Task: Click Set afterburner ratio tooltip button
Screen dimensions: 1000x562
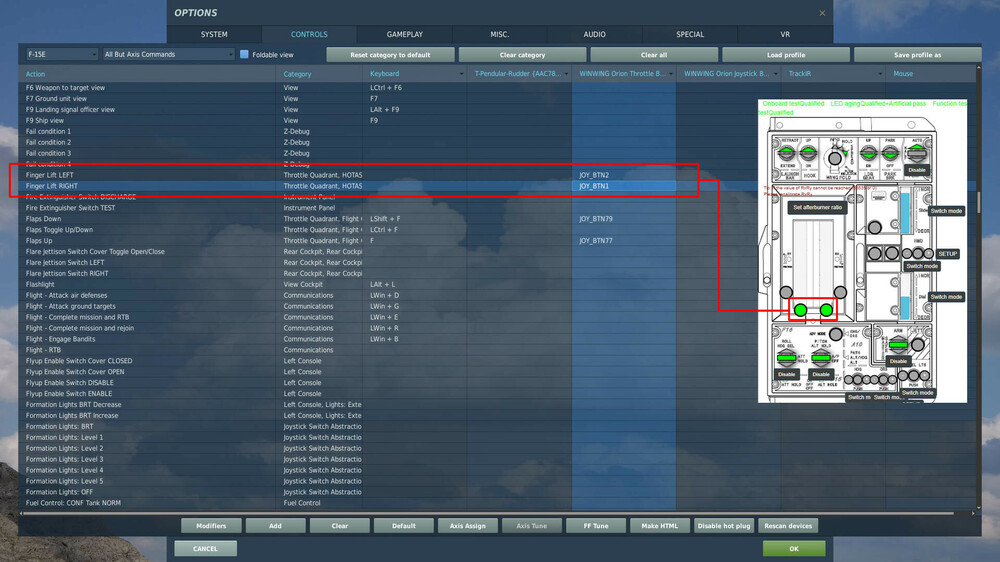Action: click(x=818, y=207)
